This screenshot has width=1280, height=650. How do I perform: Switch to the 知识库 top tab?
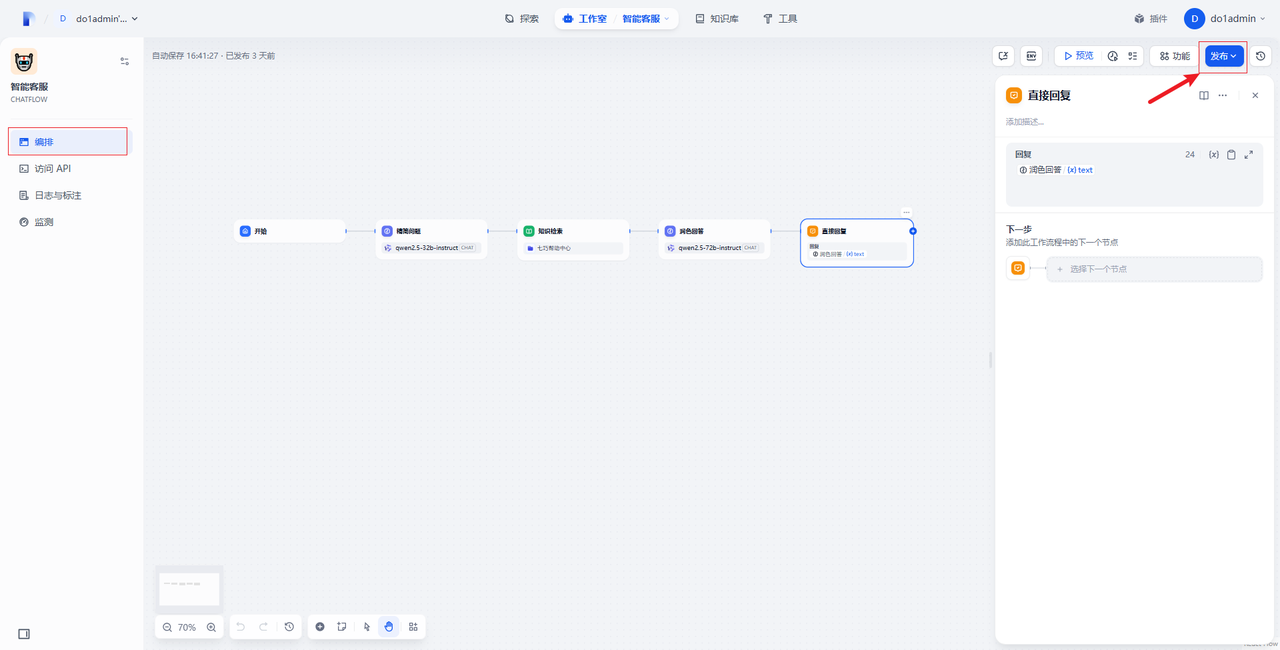click(716, 18)
